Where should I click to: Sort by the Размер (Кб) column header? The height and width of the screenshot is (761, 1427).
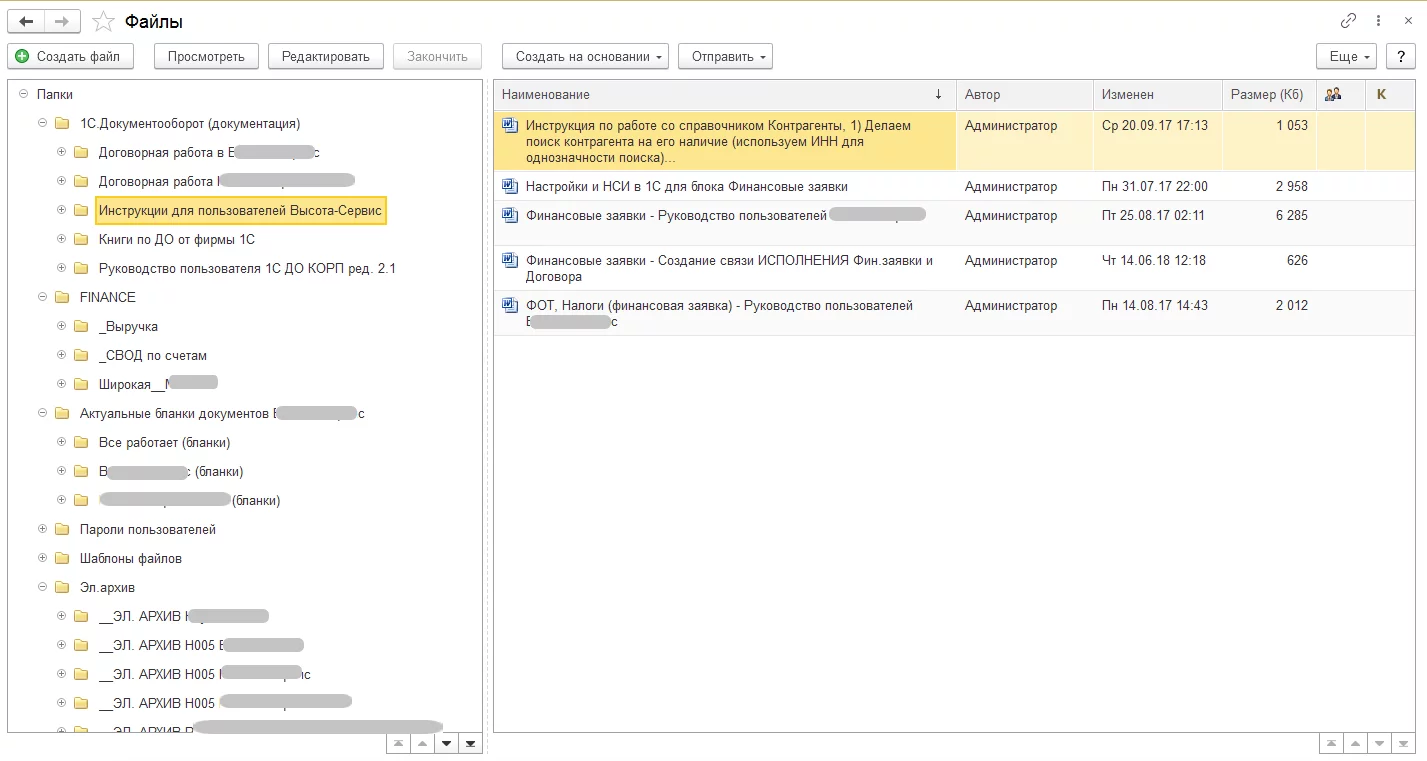[x=1269, y=94]
